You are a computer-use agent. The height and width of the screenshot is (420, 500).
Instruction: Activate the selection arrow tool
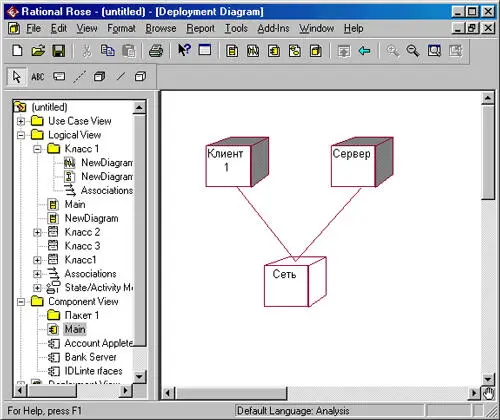pos(17,77)
